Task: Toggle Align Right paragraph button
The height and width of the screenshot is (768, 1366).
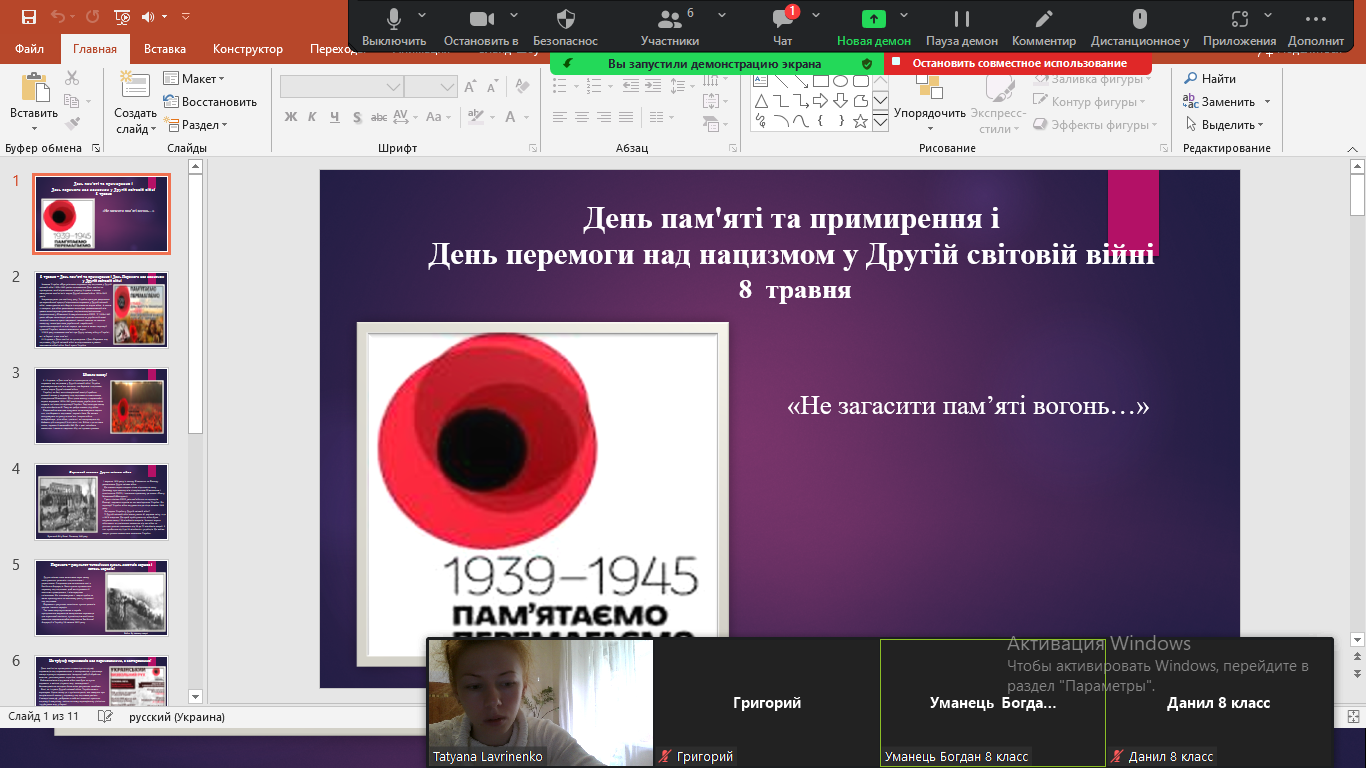Action: pos(604,117)
